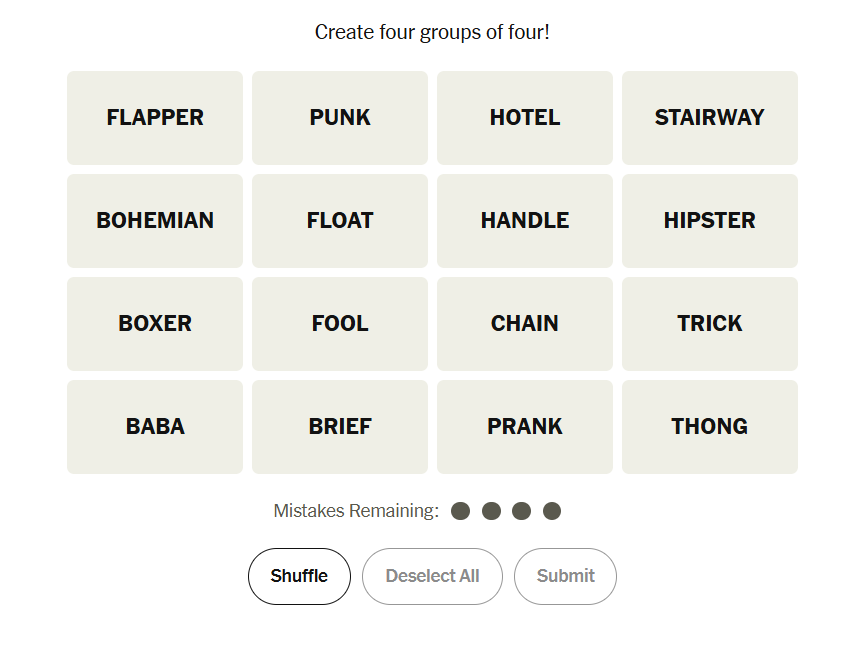Tap the THONG tile

710,427
